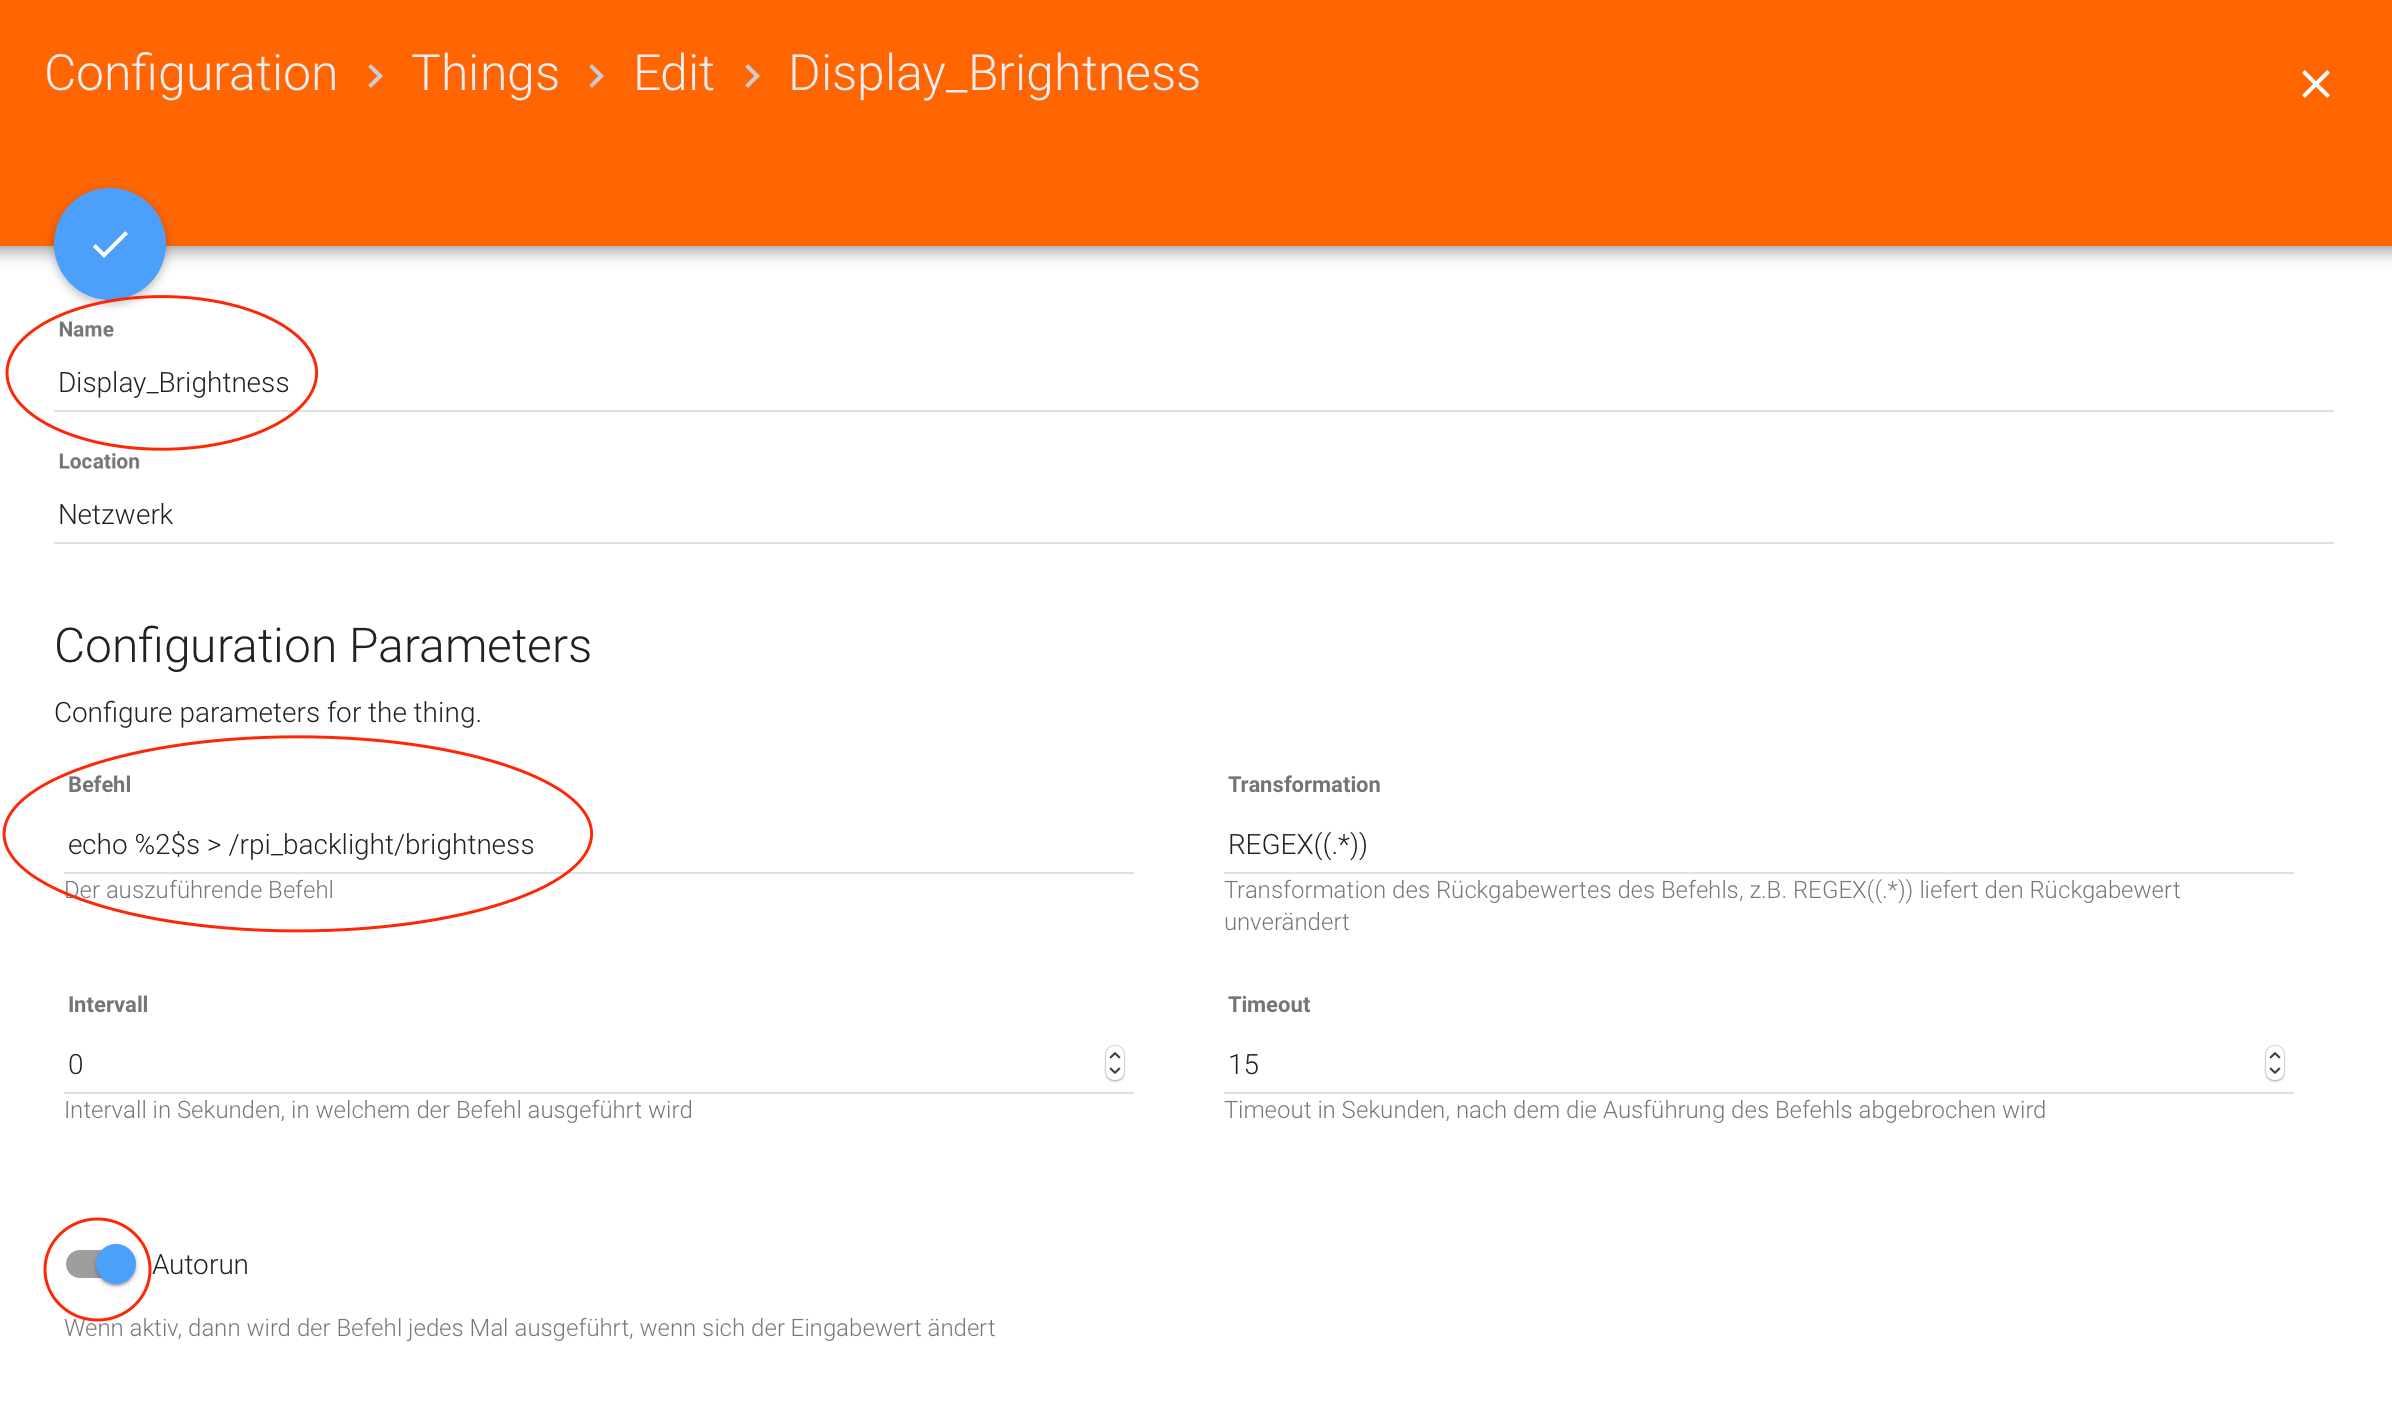Click the chevron arrow after Configuration breadcrumb

[x=375, y=77]
